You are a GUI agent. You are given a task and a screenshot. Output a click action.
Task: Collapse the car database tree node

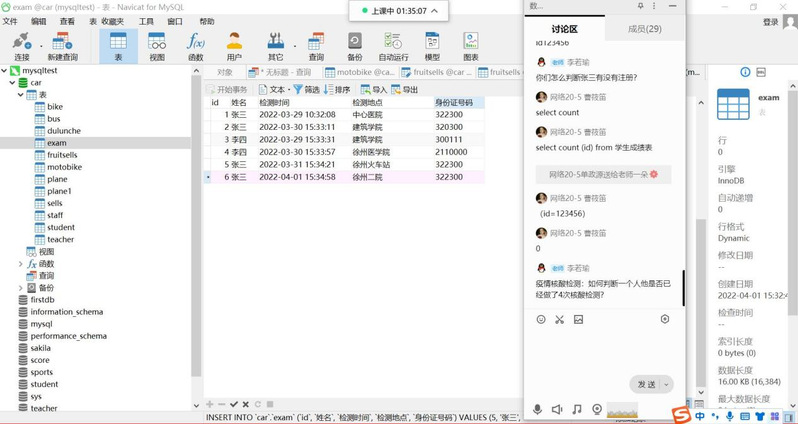tap(10, 83)
